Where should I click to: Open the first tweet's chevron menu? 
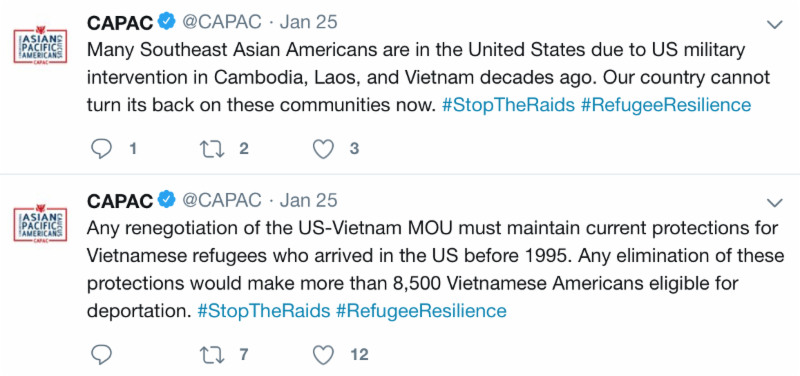775,24
